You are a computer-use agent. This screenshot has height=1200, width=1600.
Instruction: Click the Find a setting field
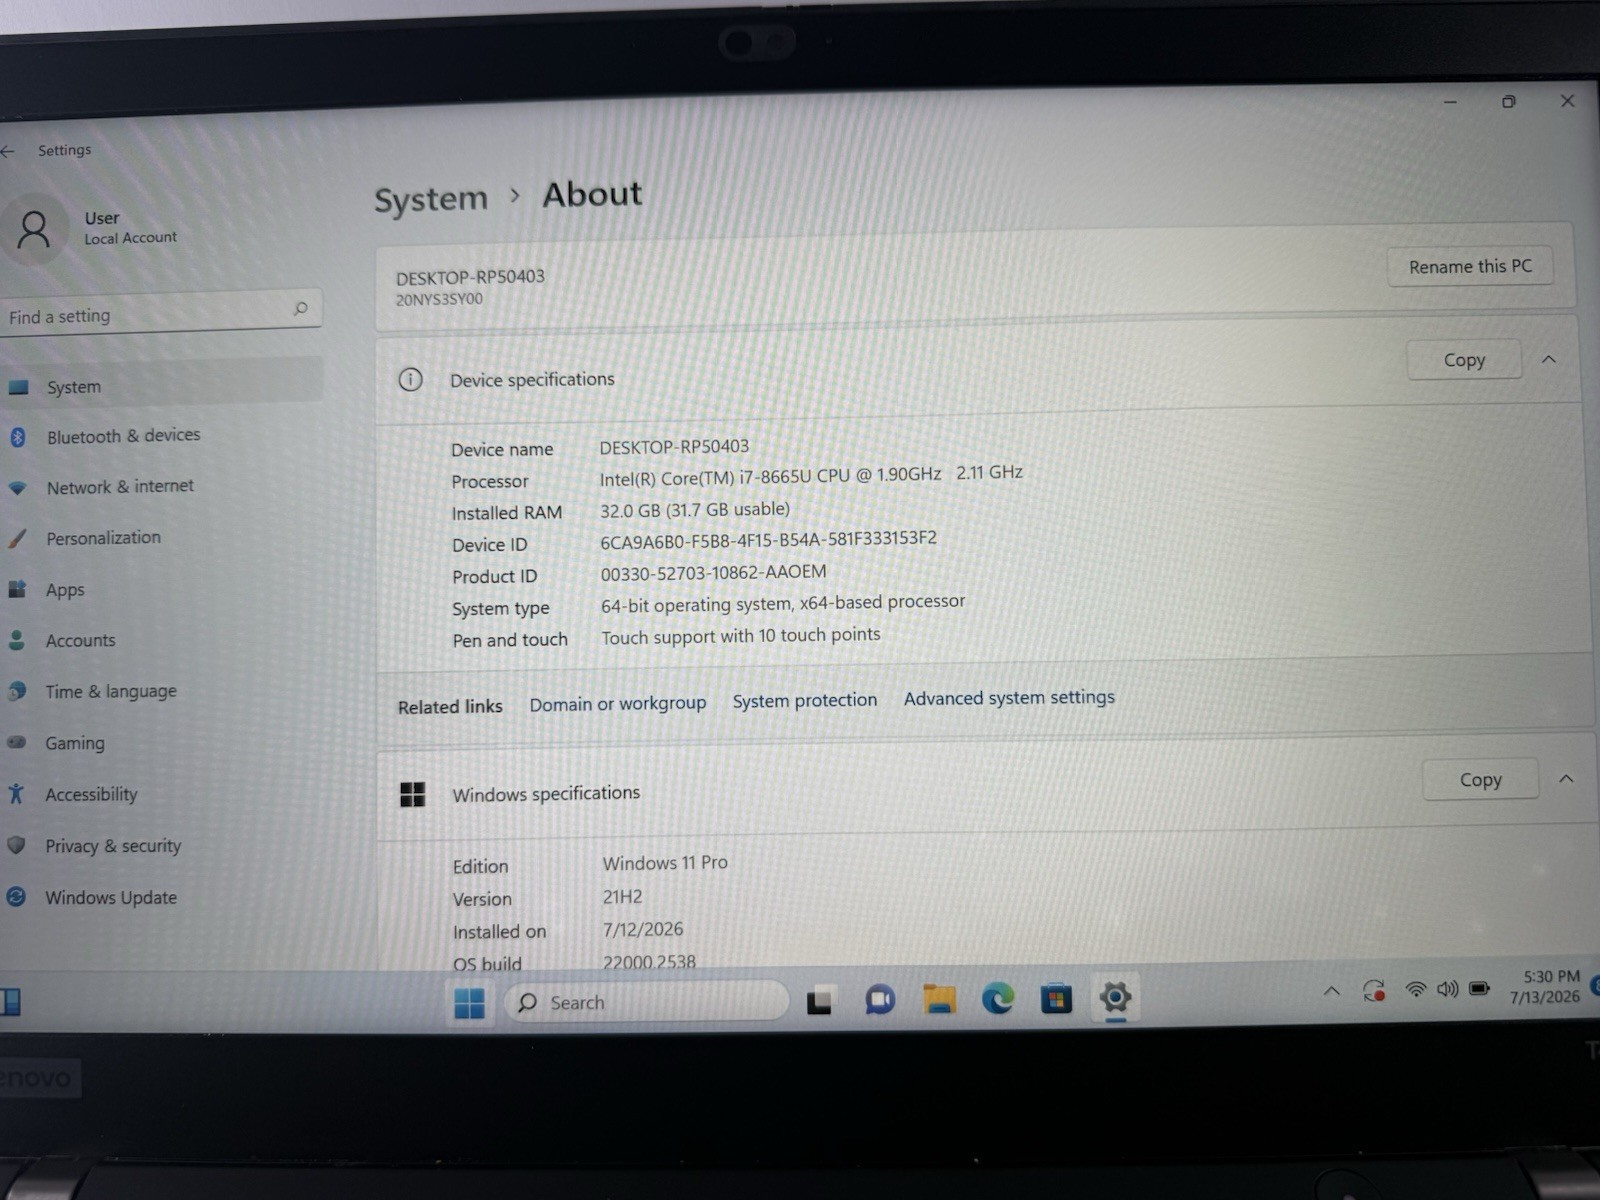click(x=161, y=313)
